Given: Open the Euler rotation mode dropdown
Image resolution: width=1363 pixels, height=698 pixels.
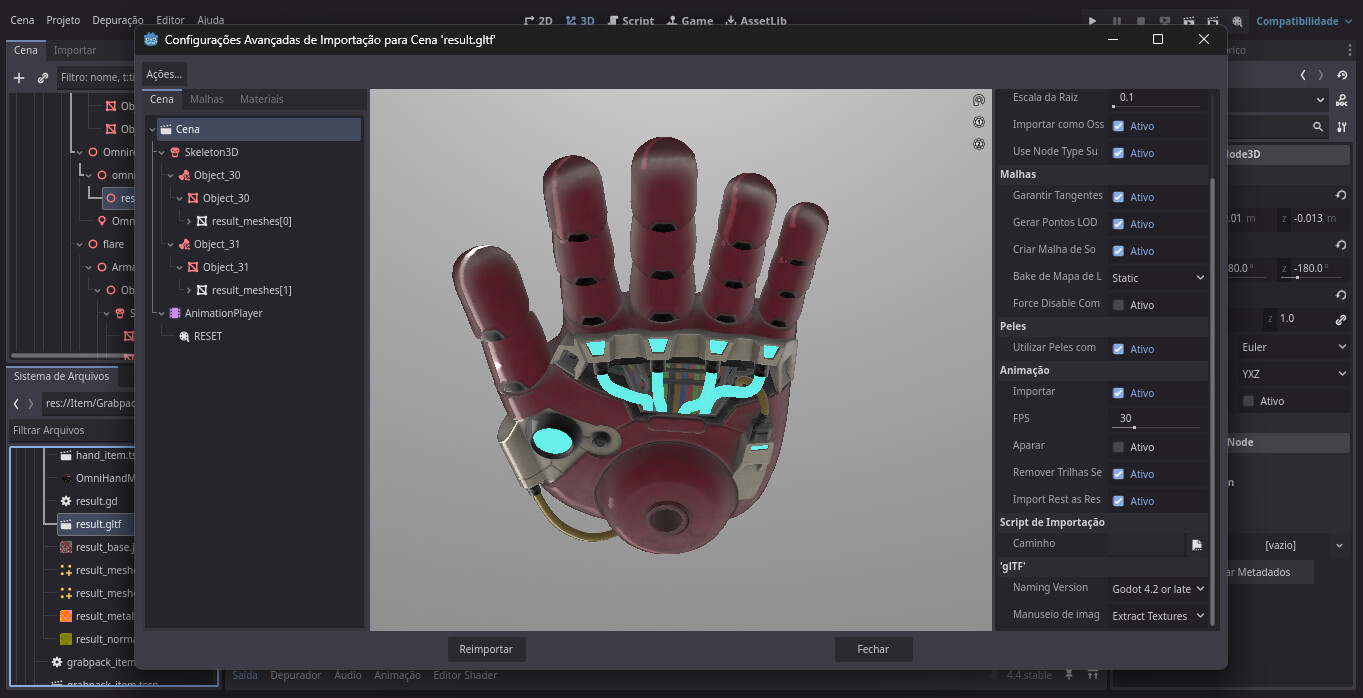Looking at the screenshot, I should tap(1293, 347).
